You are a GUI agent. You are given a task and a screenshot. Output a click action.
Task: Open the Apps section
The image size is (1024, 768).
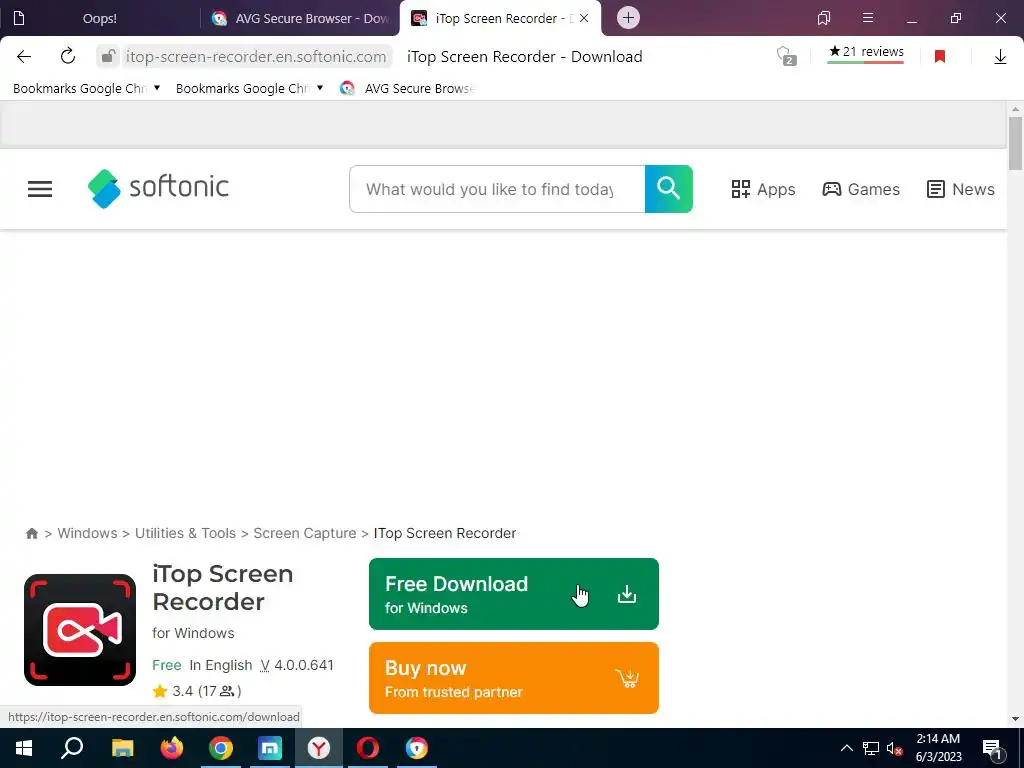(763, 189)
